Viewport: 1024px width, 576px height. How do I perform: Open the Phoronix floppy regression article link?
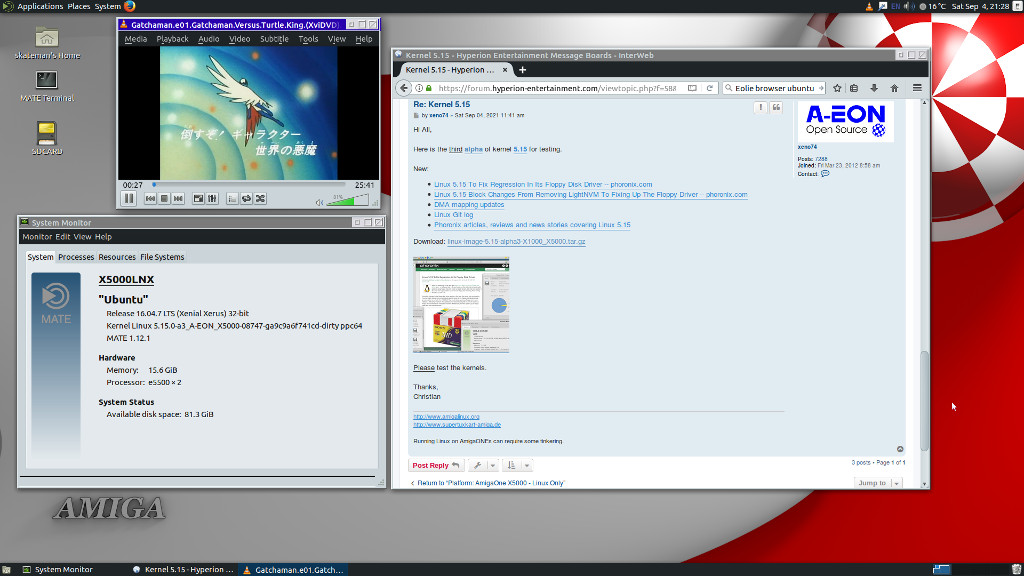click(x=543, y=185)
